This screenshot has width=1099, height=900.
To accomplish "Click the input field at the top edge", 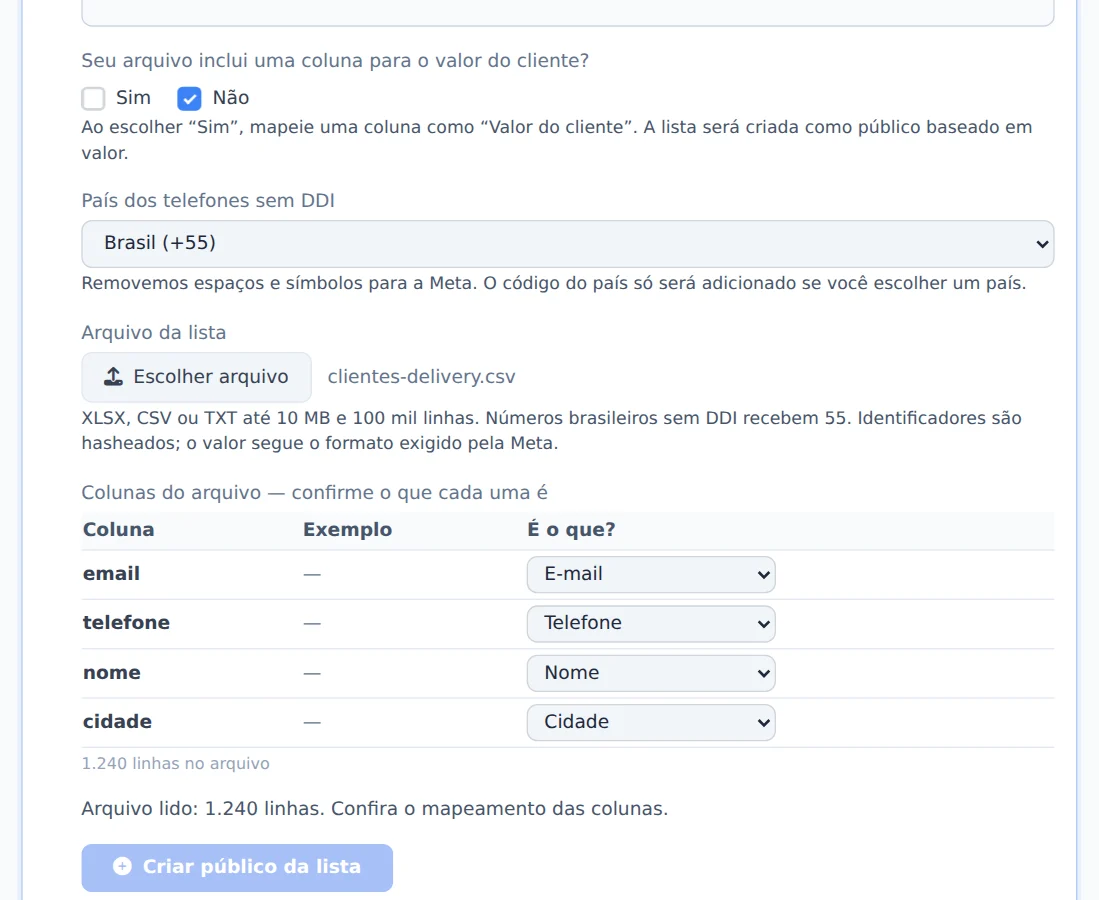I will tap(568, 13).
